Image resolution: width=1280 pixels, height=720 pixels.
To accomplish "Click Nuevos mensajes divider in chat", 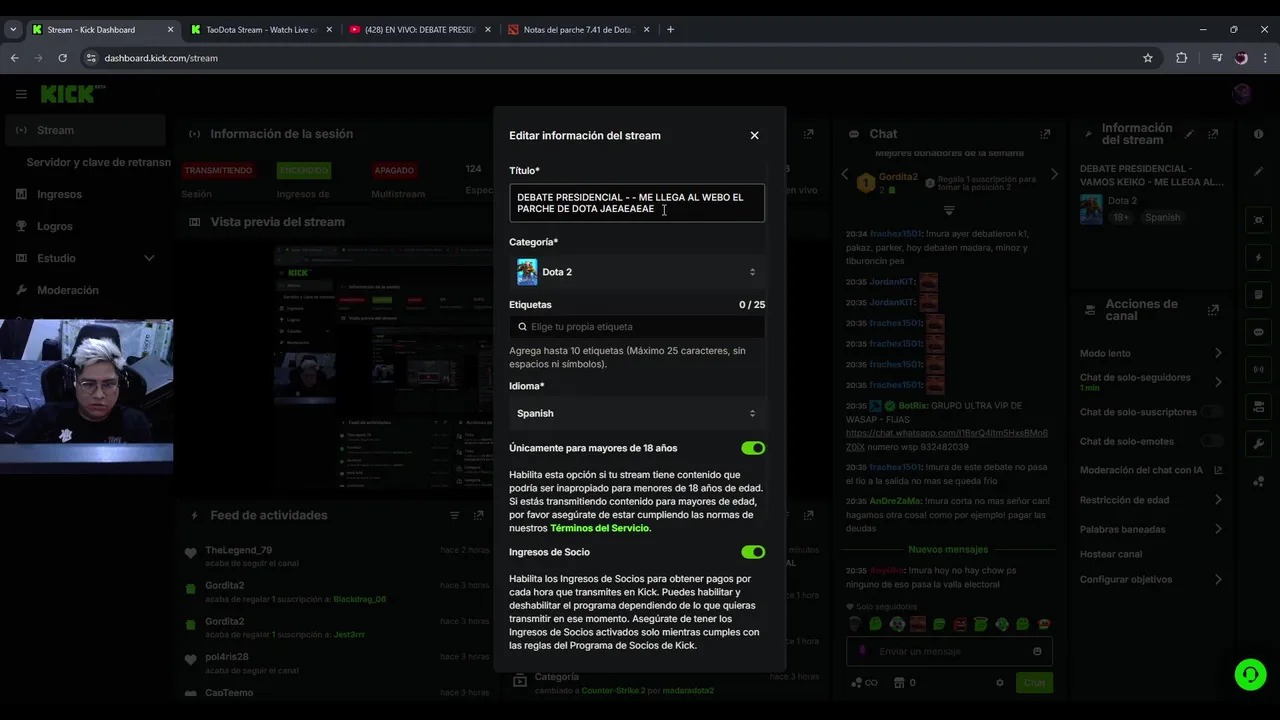I will [948, 549].
